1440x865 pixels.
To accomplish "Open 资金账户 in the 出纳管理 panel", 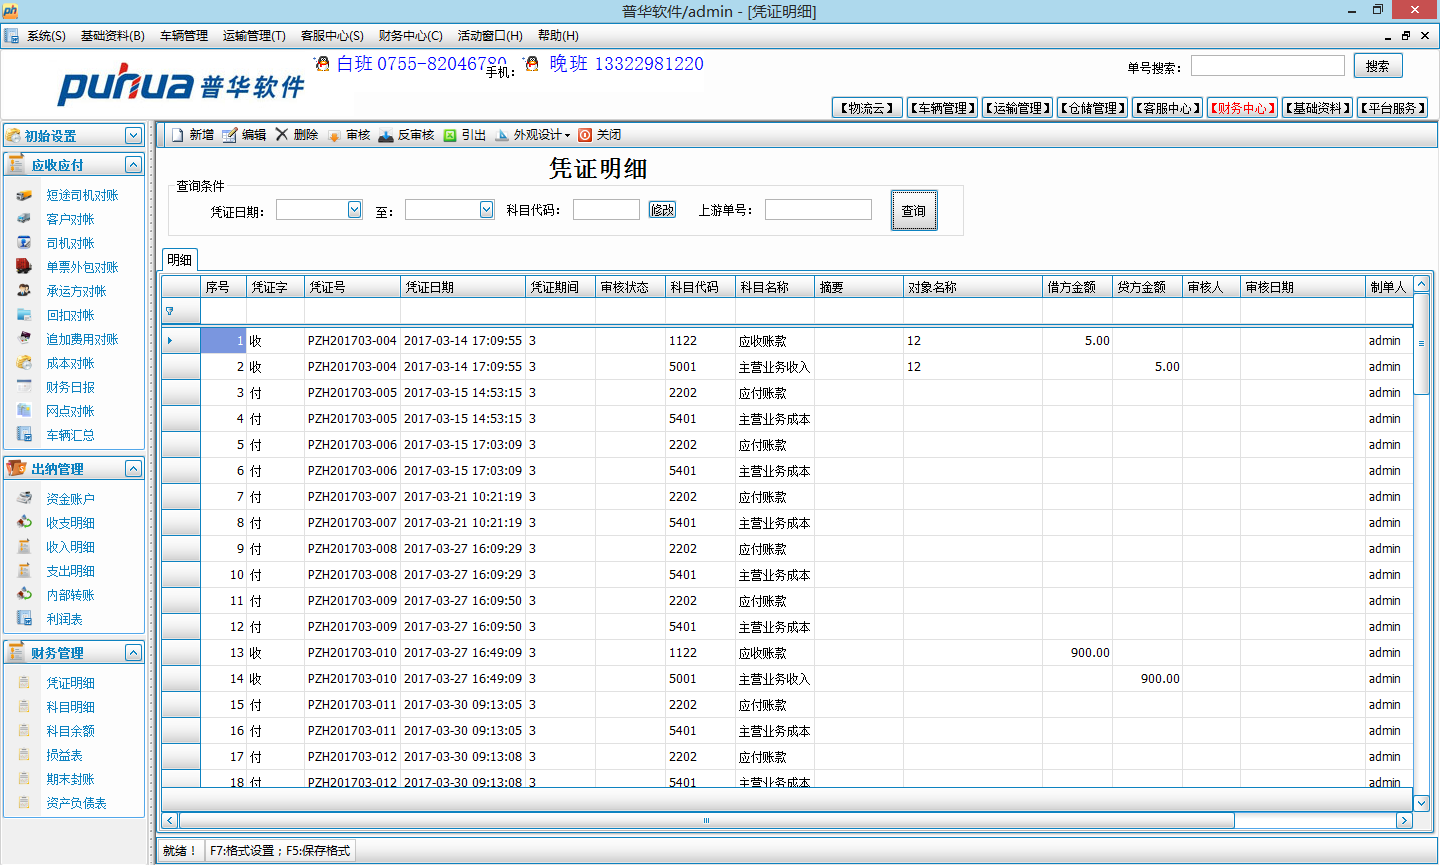I will pos(70,499).
